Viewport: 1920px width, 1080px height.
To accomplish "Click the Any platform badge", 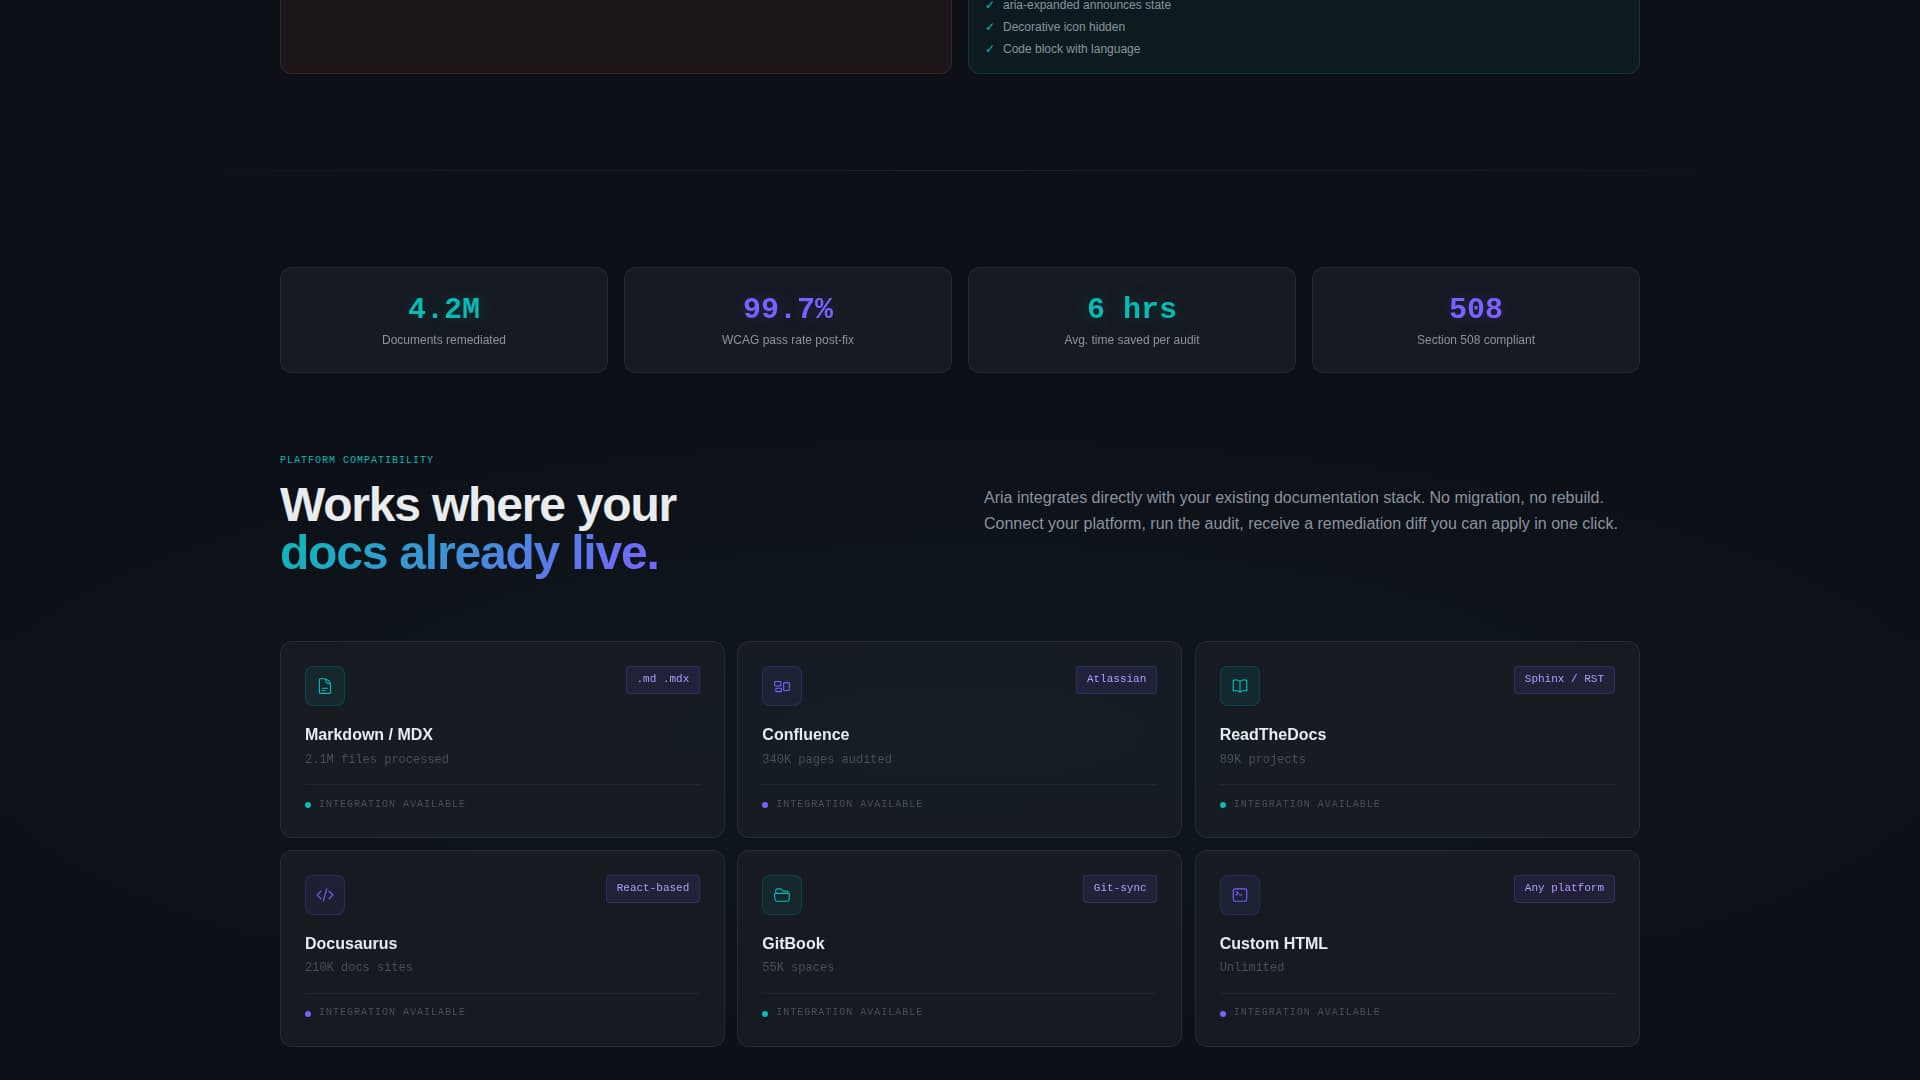I will (x=1564, y=888).
